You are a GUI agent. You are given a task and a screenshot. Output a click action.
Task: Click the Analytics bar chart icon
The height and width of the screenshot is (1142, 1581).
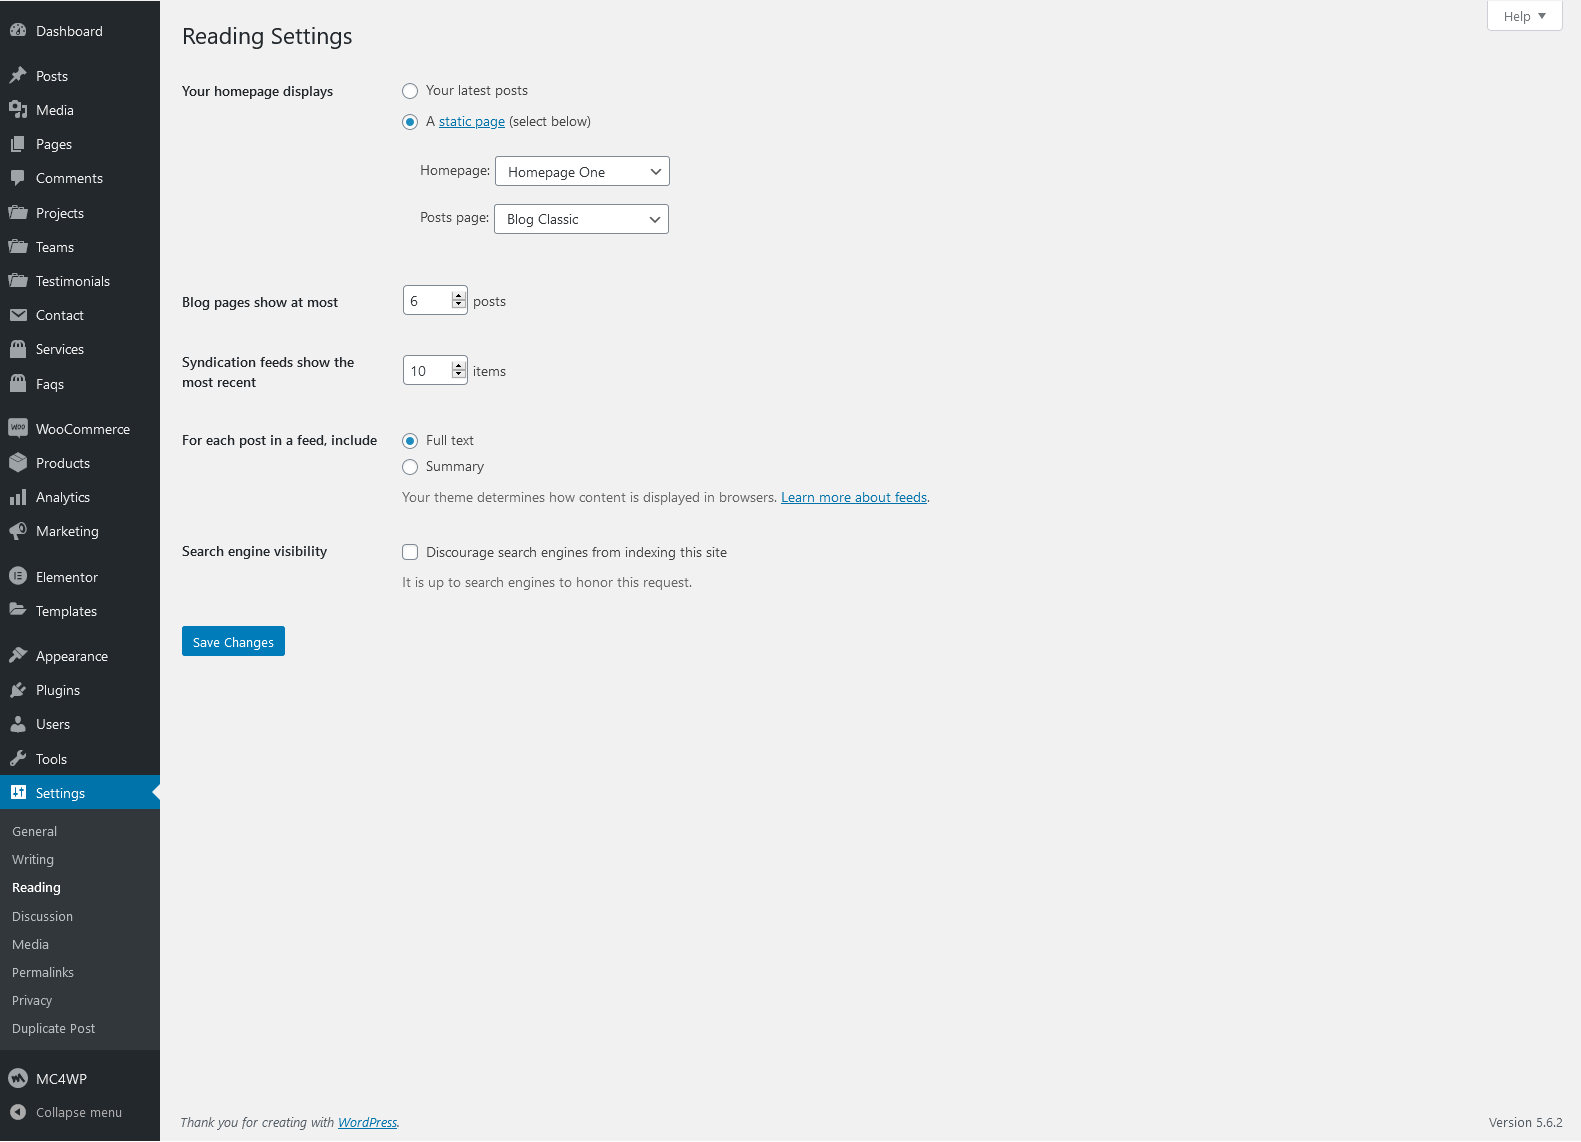pos(18,497)
